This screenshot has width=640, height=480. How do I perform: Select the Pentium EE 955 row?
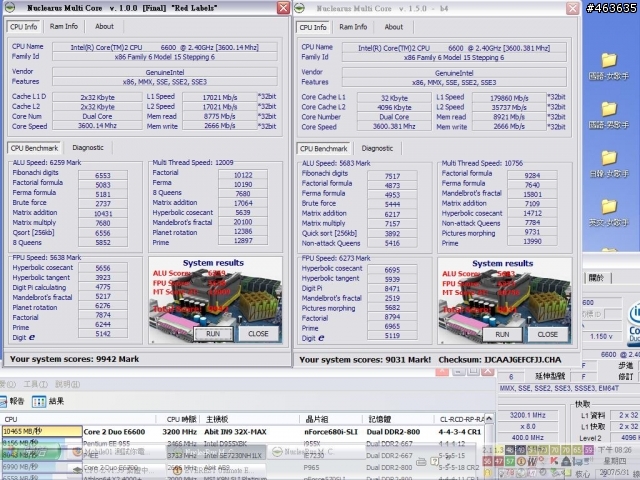[x=242, y=443]
